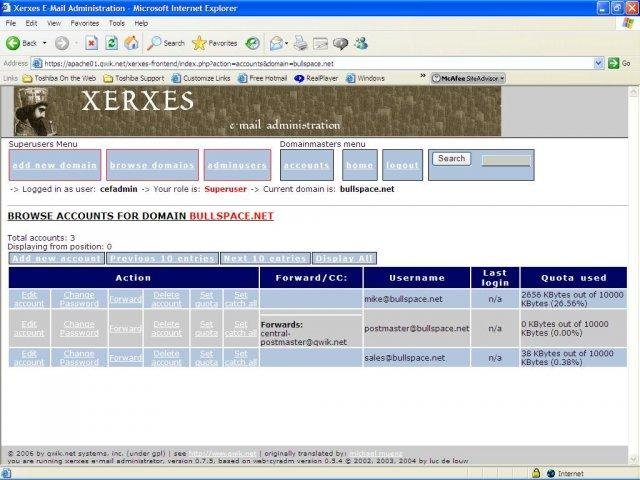Select forward address central-postmaster@qwik.net
The width and height of the screenshot is (640, 480).
(x=304, y=338)
